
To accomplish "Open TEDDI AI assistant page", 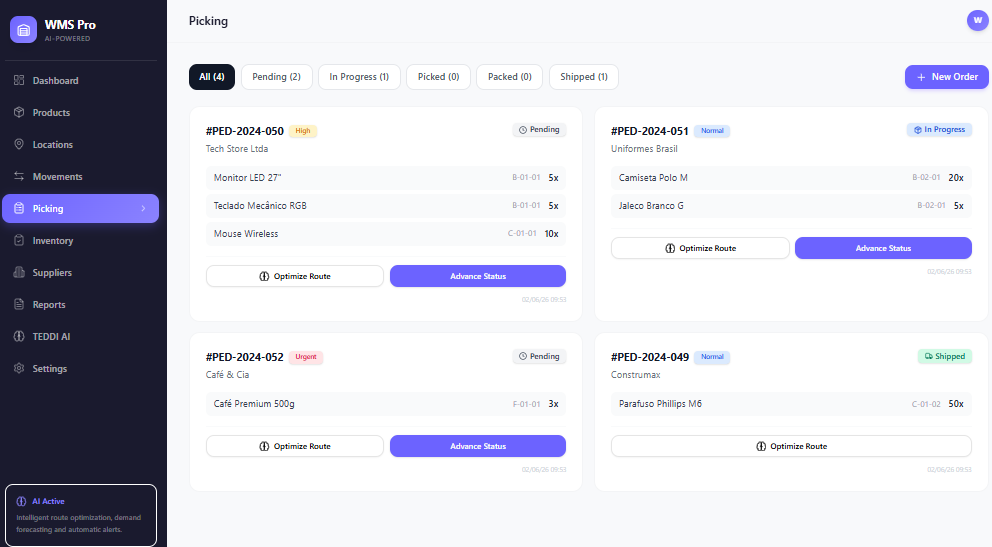I will click(80, 336).
